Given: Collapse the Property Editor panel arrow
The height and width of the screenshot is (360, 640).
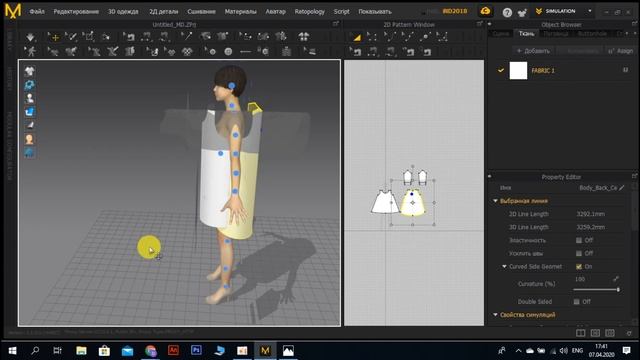Looking at the screenshot, I should pyautogui.click(x=489, y=176).
